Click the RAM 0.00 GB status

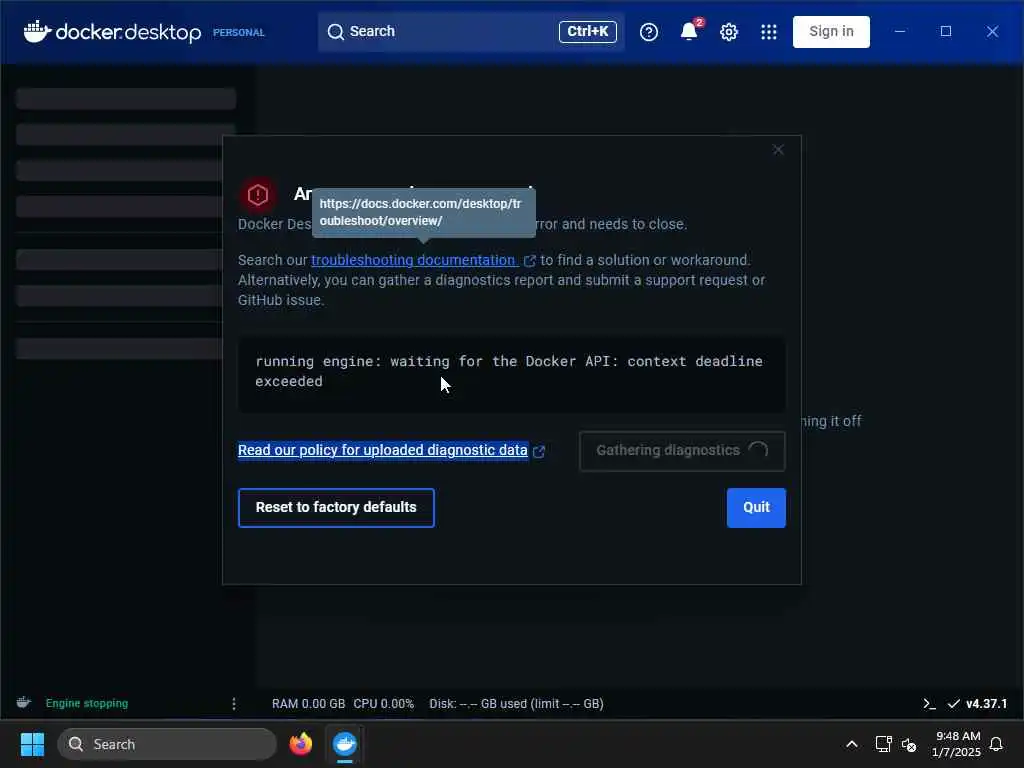(308, 704)
